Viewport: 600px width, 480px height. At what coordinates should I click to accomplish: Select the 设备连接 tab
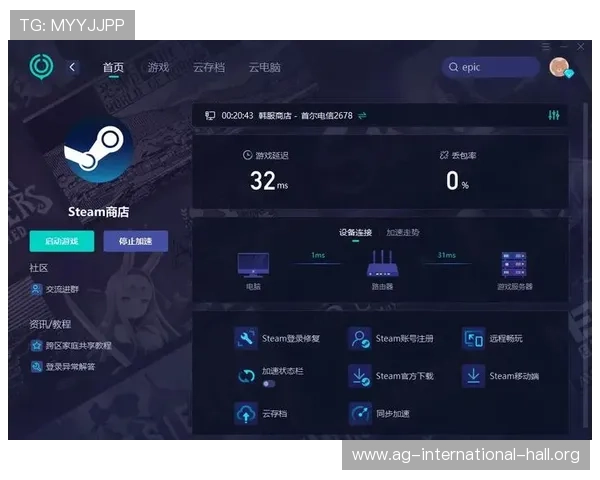click(355, 233)
